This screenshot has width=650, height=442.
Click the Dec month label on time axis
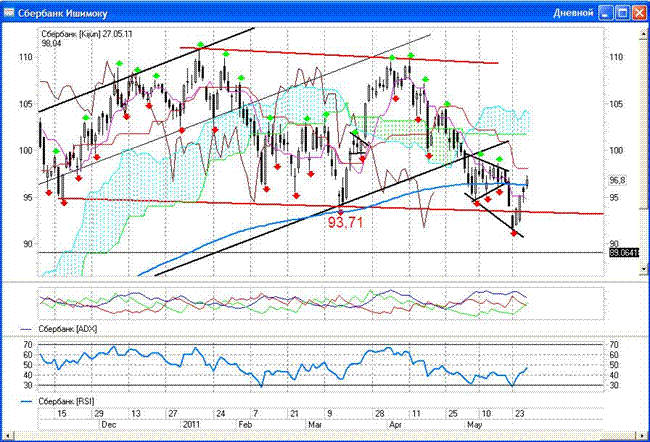109,425
